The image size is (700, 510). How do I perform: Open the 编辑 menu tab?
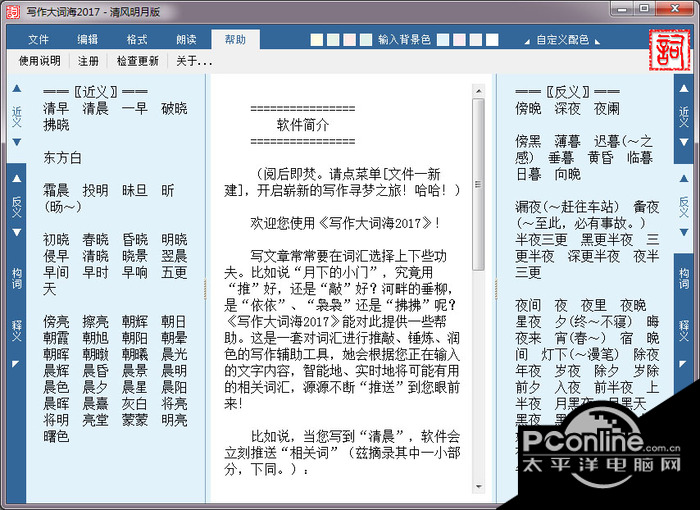pyautogui.click(x=88, y=40)
